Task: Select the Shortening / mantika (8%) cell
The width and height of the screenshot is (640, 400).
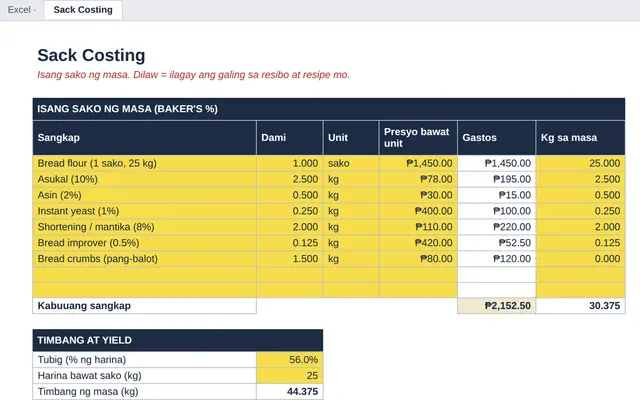Action: [x=144, y=227]
